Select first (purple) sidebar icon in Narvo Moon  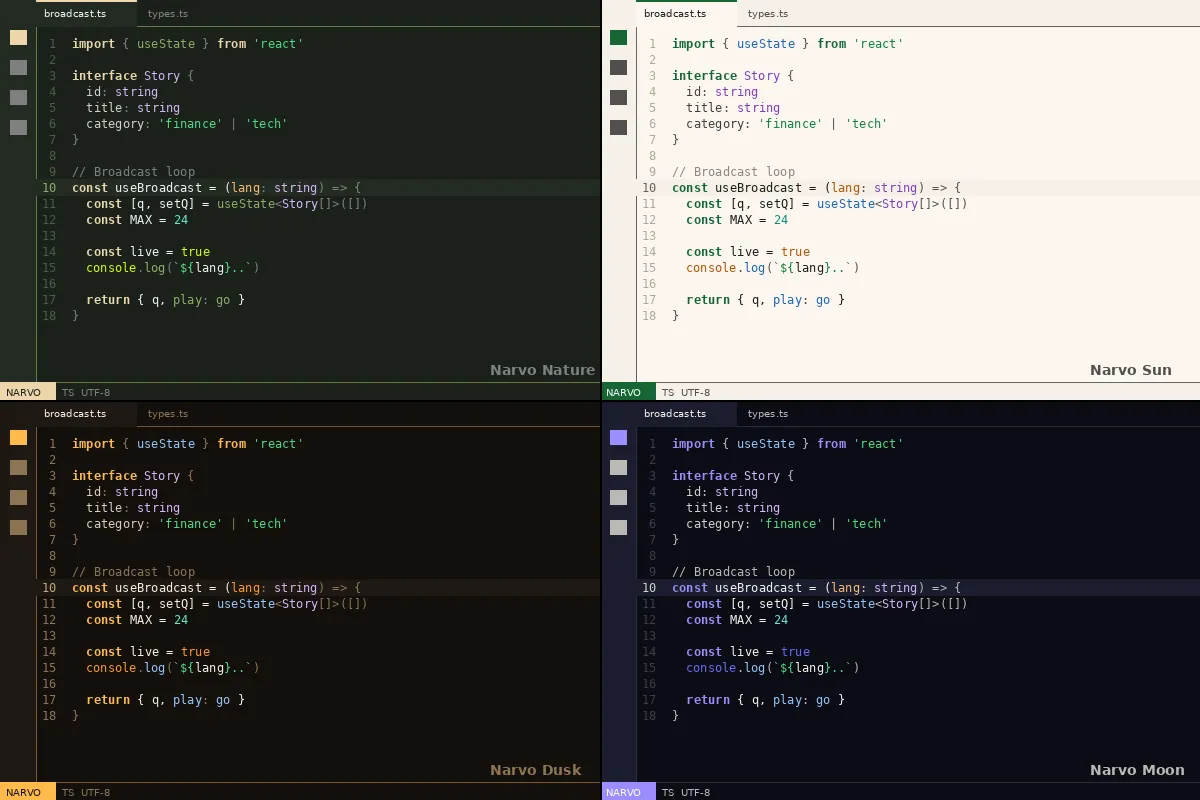pyautogui.click(x=618, y=438)
